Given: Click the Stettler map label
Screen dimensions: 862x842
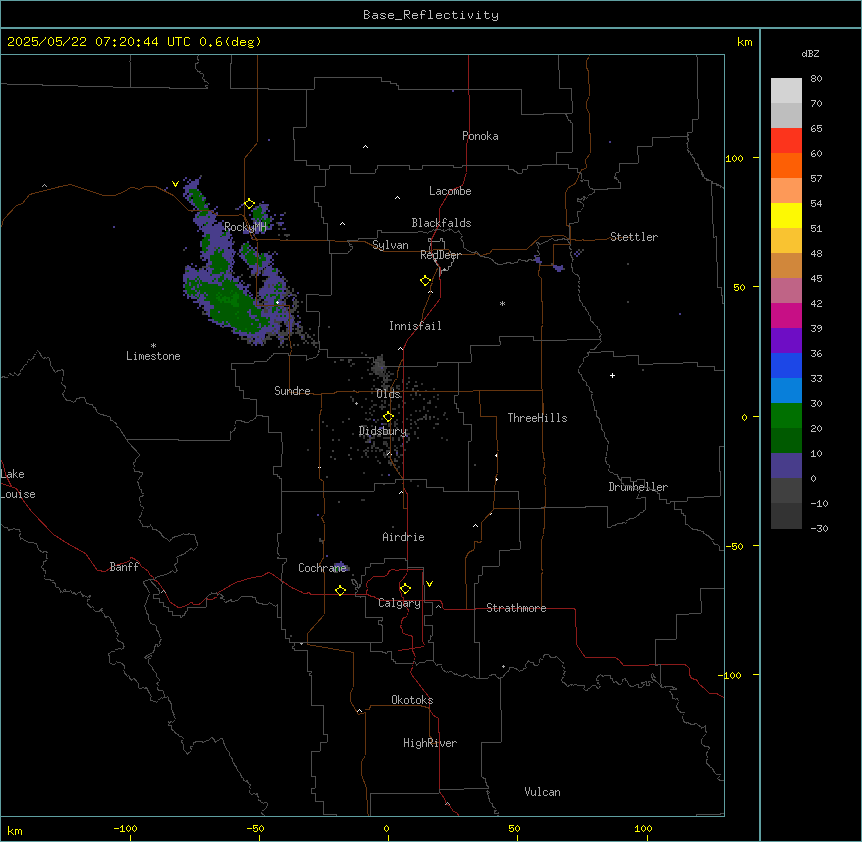Looking at the screenshot, I should (634, 237).
